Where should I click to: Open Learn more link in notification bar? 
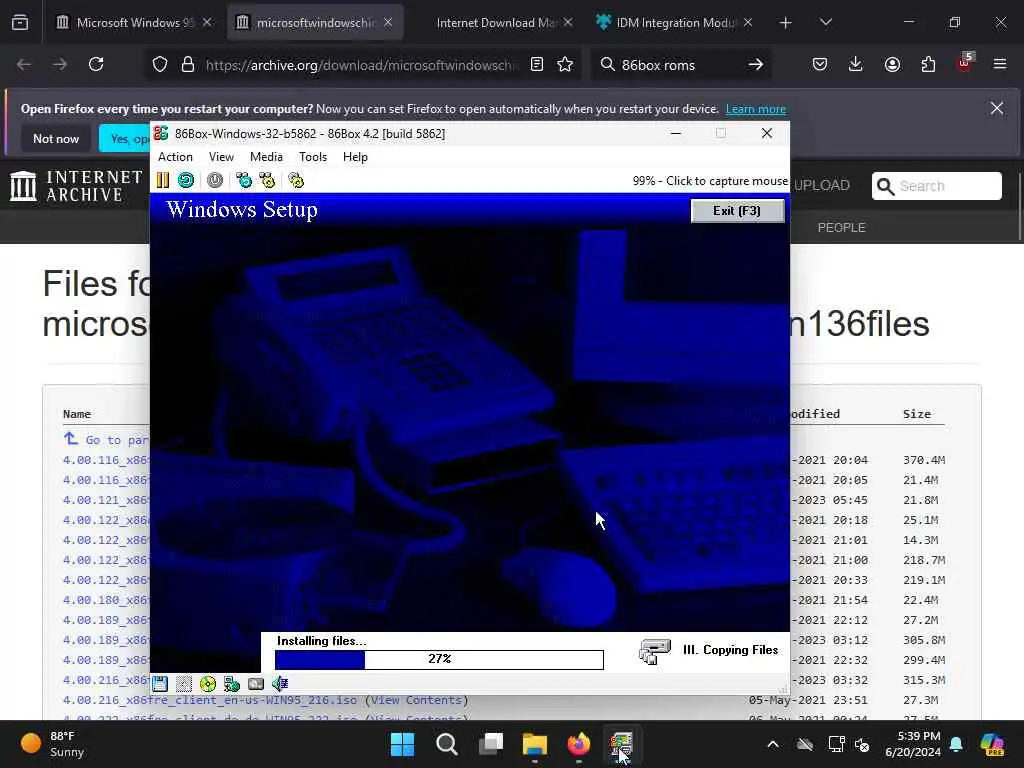756,109
